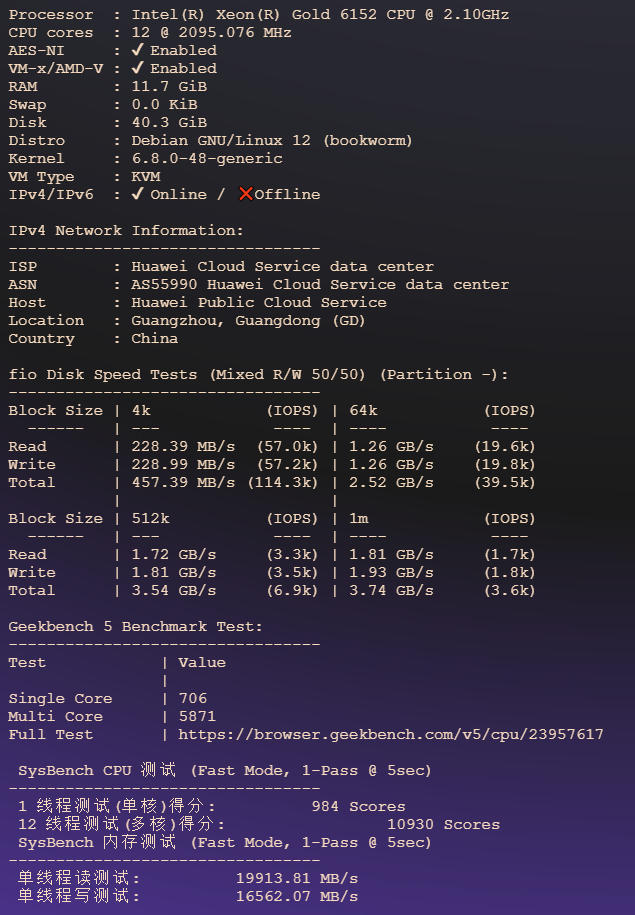Click the Guangzhou, Guangdong location text
Screen dimensions: 635x915
click(248, 320)
